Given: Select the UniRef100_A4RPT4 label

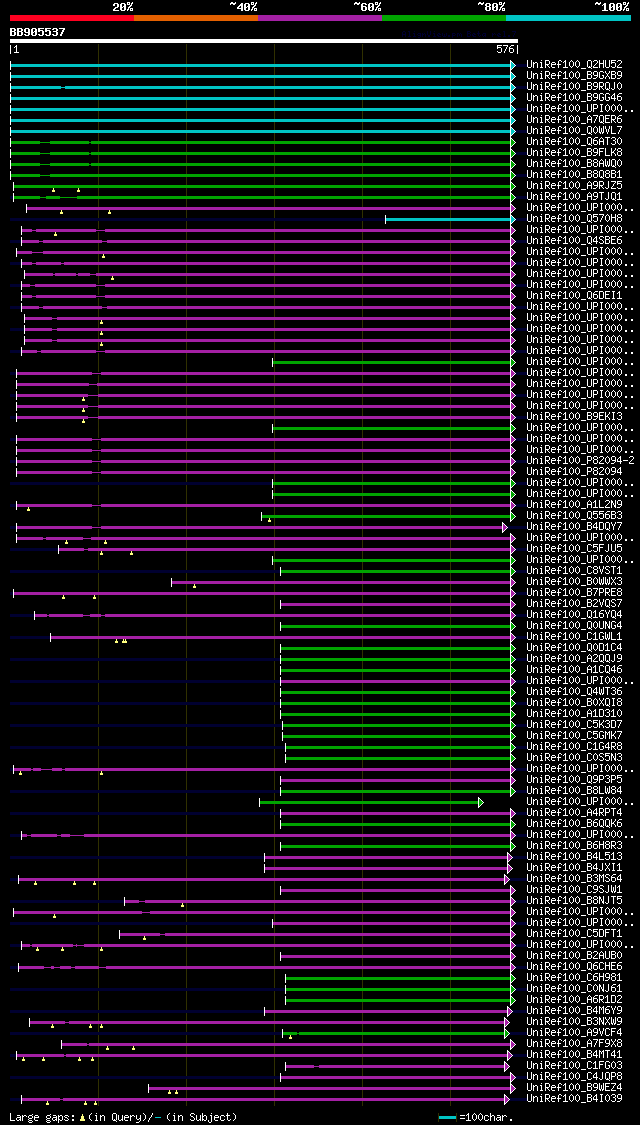Looking at the screenshot, I should (x=574, y=812).
